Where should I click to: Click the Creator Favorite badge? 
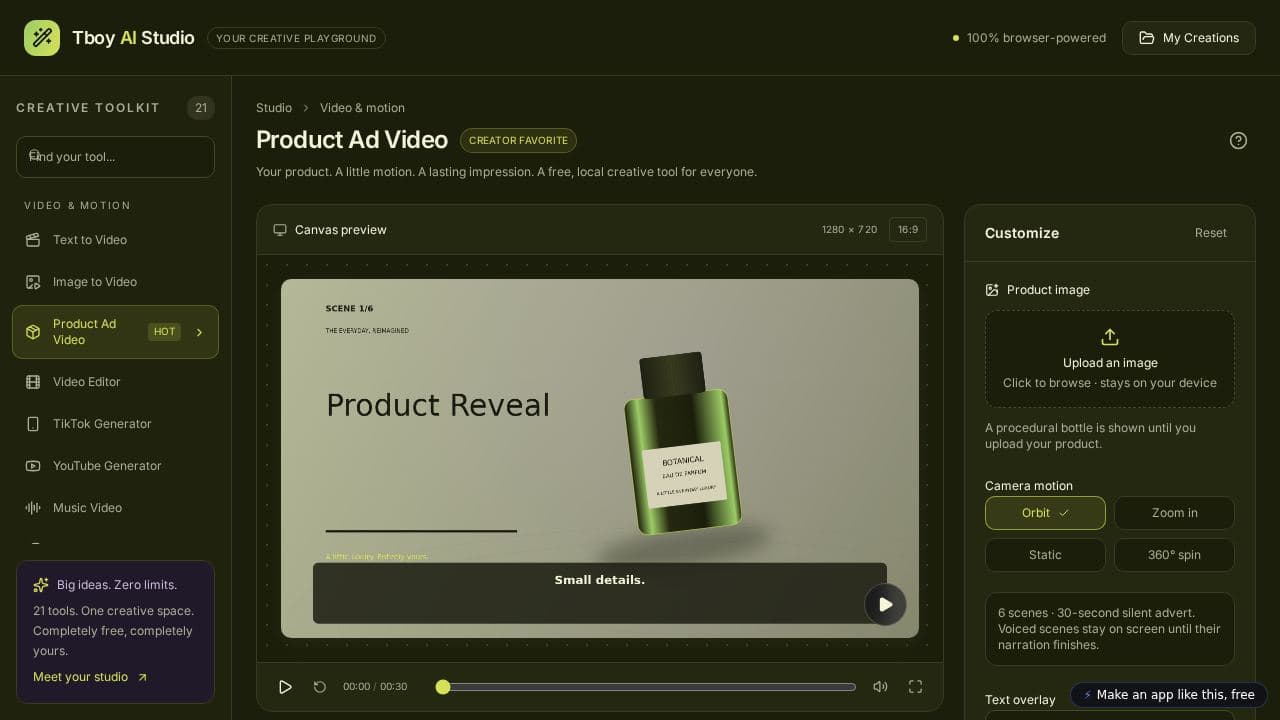(x=518, y=140)
